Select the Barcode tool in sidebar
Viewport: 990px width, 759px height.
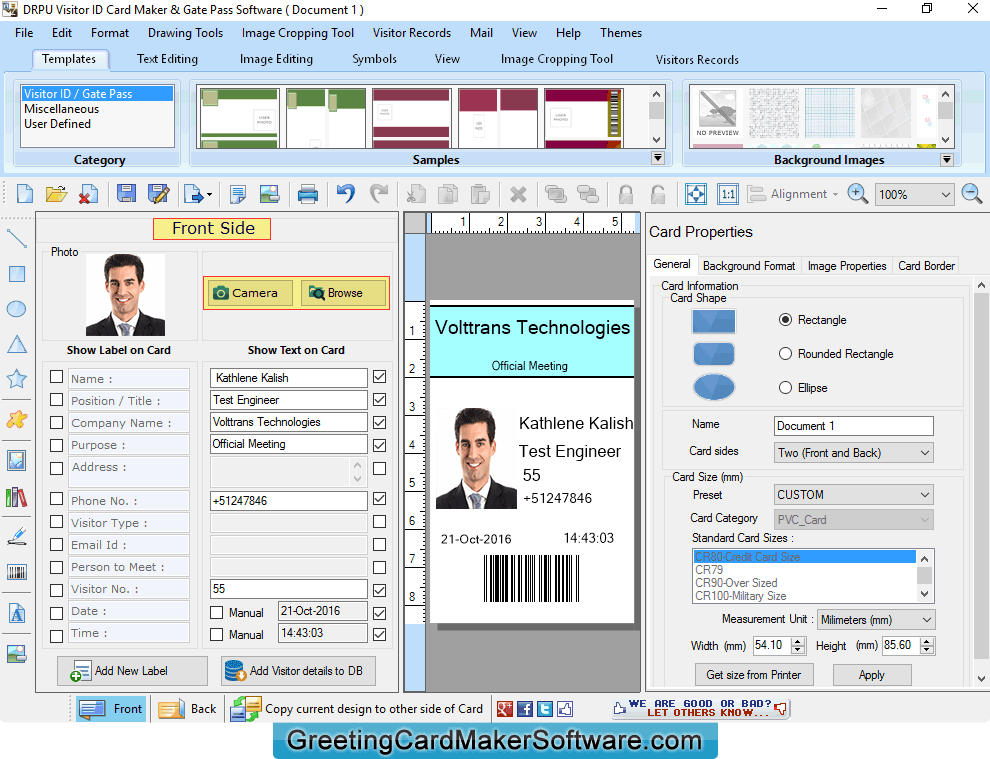pos(16,573)
